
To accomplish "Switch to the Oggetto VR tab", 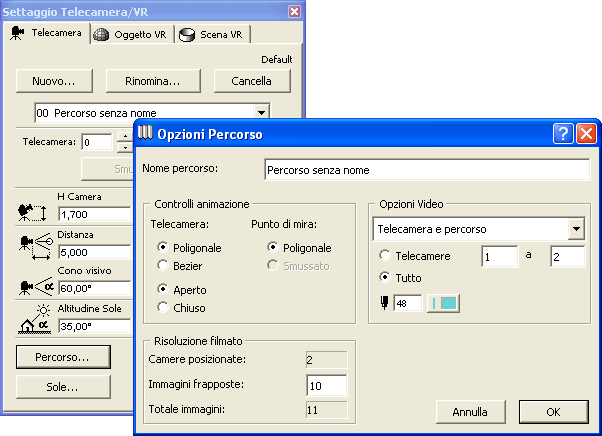I will click(130, 34).
